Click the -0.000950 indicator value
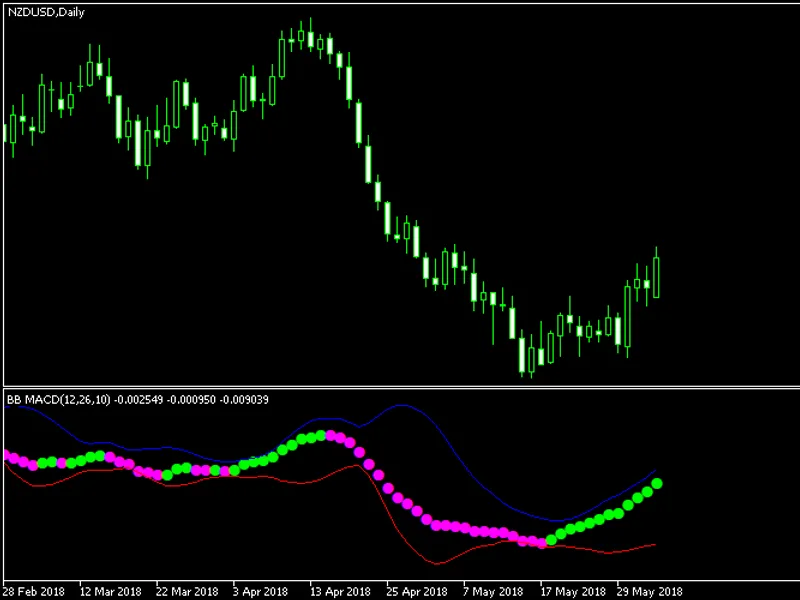This screenshot has height=600, width=800. (x=191, y=399)
